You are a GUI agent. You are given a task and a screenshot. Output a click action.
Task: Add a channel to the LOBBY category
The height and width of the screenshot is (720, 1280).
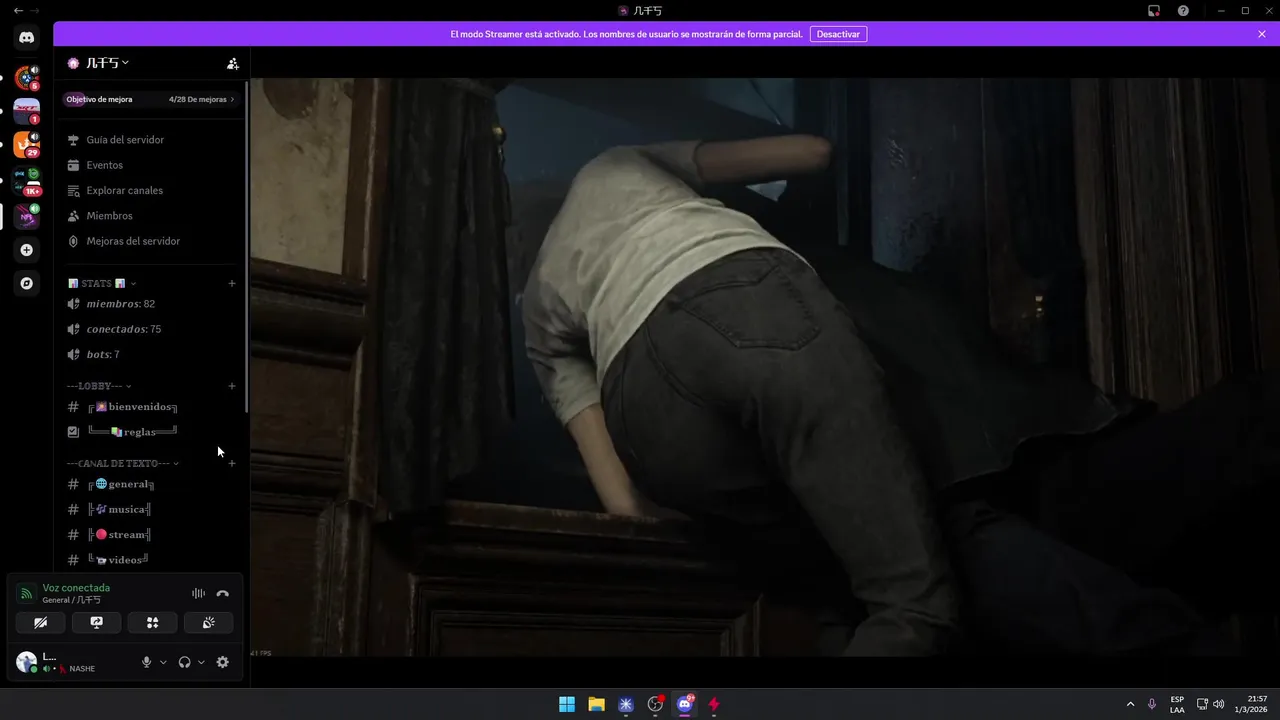pos(232,386)
